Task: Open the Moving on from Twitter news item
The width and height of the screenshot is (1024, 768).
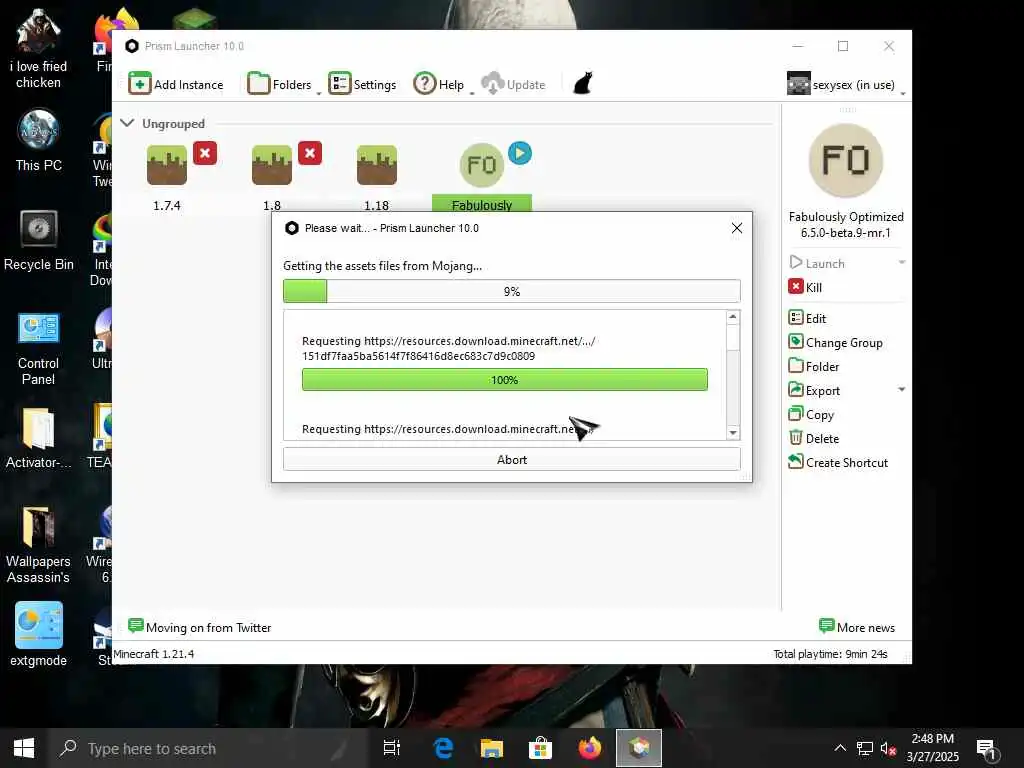Action: click(200, 627)
